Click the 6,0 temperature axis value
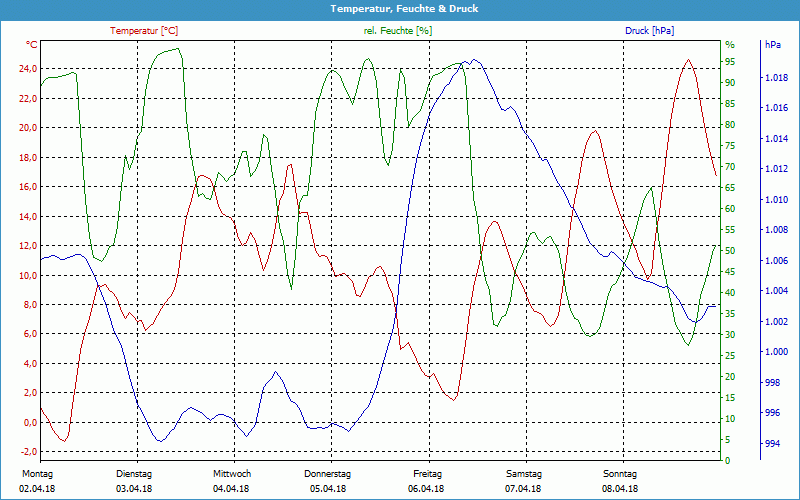This screenshot has height=500, width=800. click(x=30, y=334)
